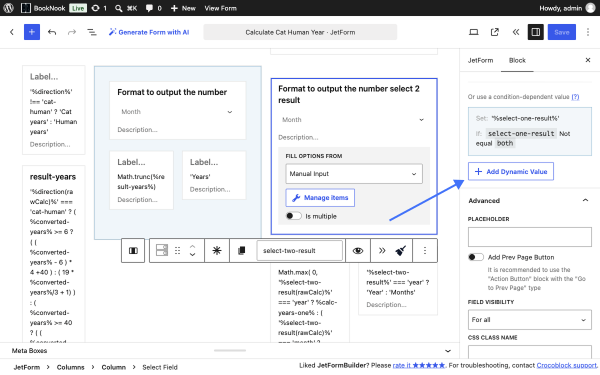The image size is (600, 375).
Task: Click Format to output the number heading
Action: [x=172, y=92]
